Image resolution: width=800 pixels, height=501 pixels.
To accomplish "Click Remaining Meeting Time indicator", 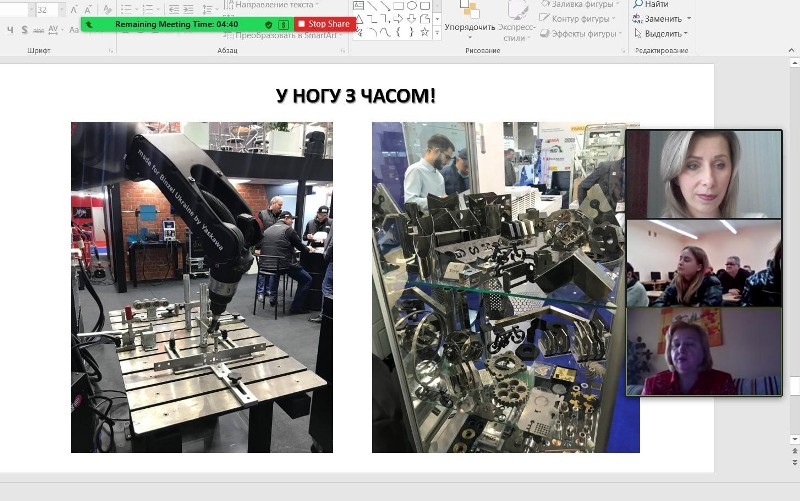I will pyautogui.click(x=177, y=24).
